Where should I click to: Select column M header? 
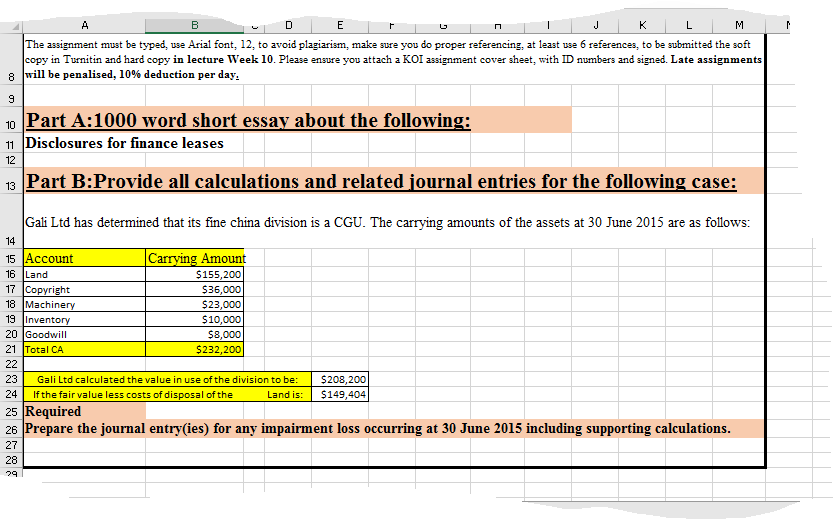[x=739, y=25]
